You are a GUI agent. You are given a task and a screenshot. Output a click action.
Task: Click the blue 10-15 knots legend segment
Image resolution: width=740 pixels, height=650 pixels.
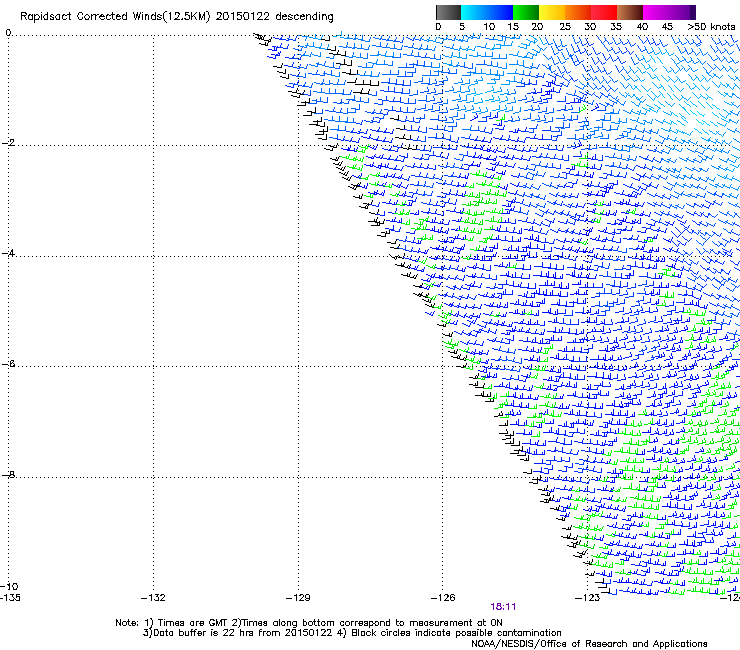point(500,12)
